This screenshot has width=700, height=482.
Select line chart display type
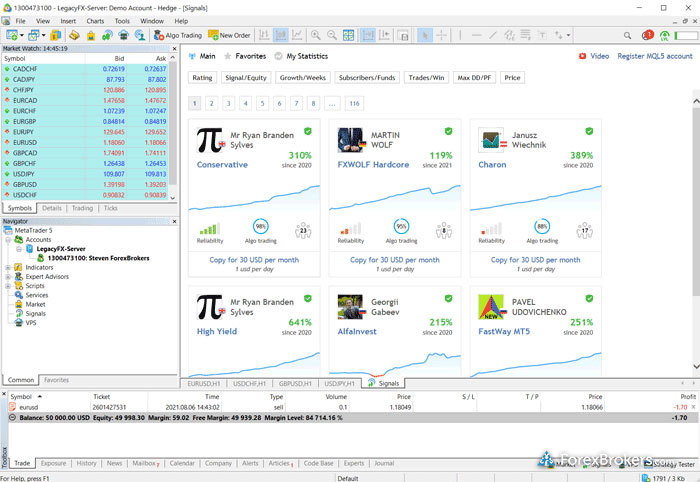[297, 35]
